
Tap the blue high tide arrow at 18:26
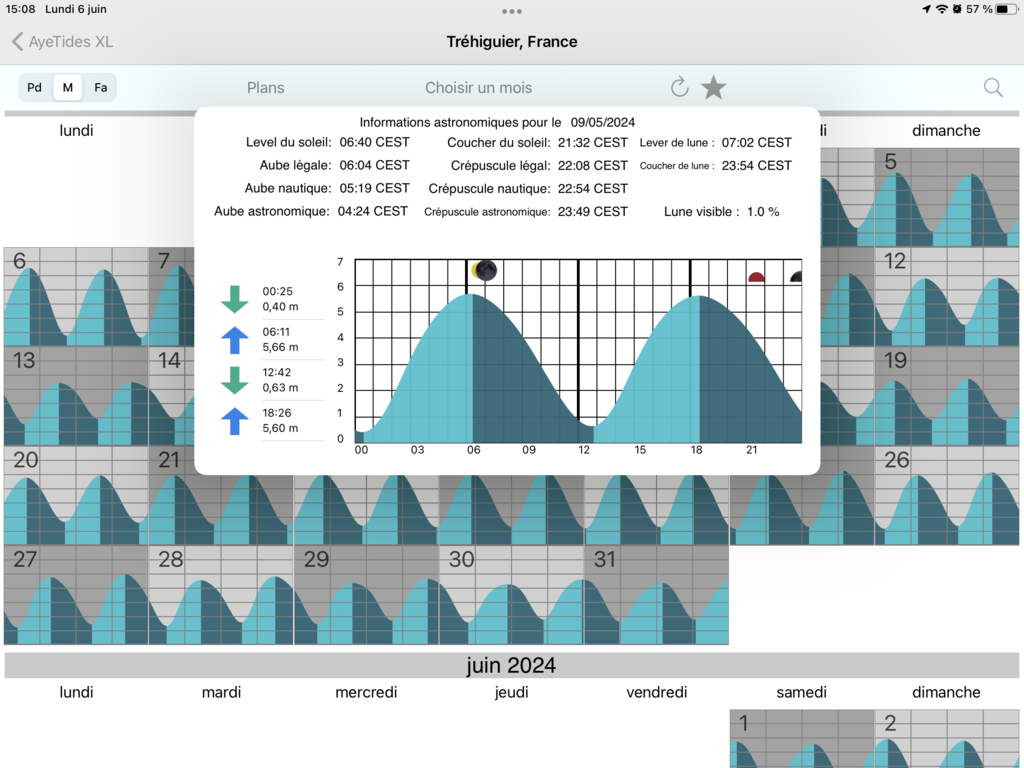tap(234, 421)
